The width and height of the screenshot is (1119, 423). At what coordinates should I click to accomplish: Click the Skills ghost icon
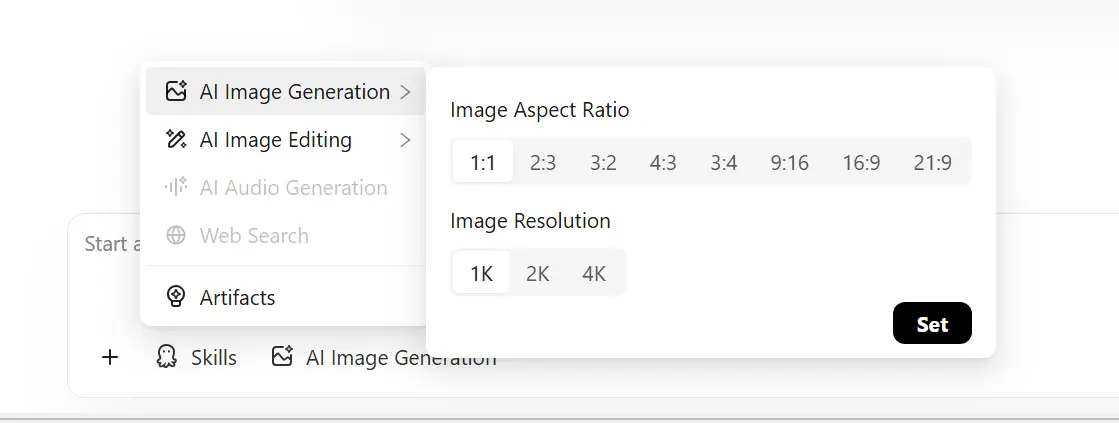point(167,357)
